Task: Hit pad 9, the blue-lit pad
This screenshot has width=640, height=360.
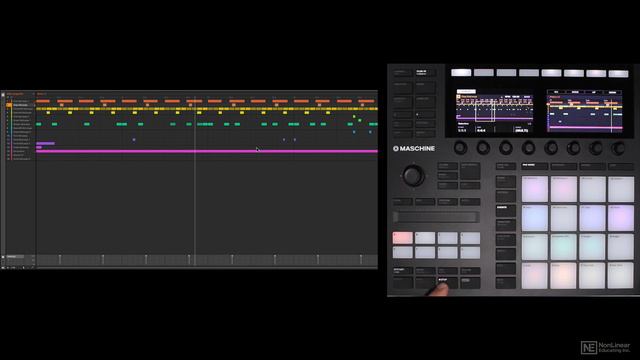Action: point(535,218)
